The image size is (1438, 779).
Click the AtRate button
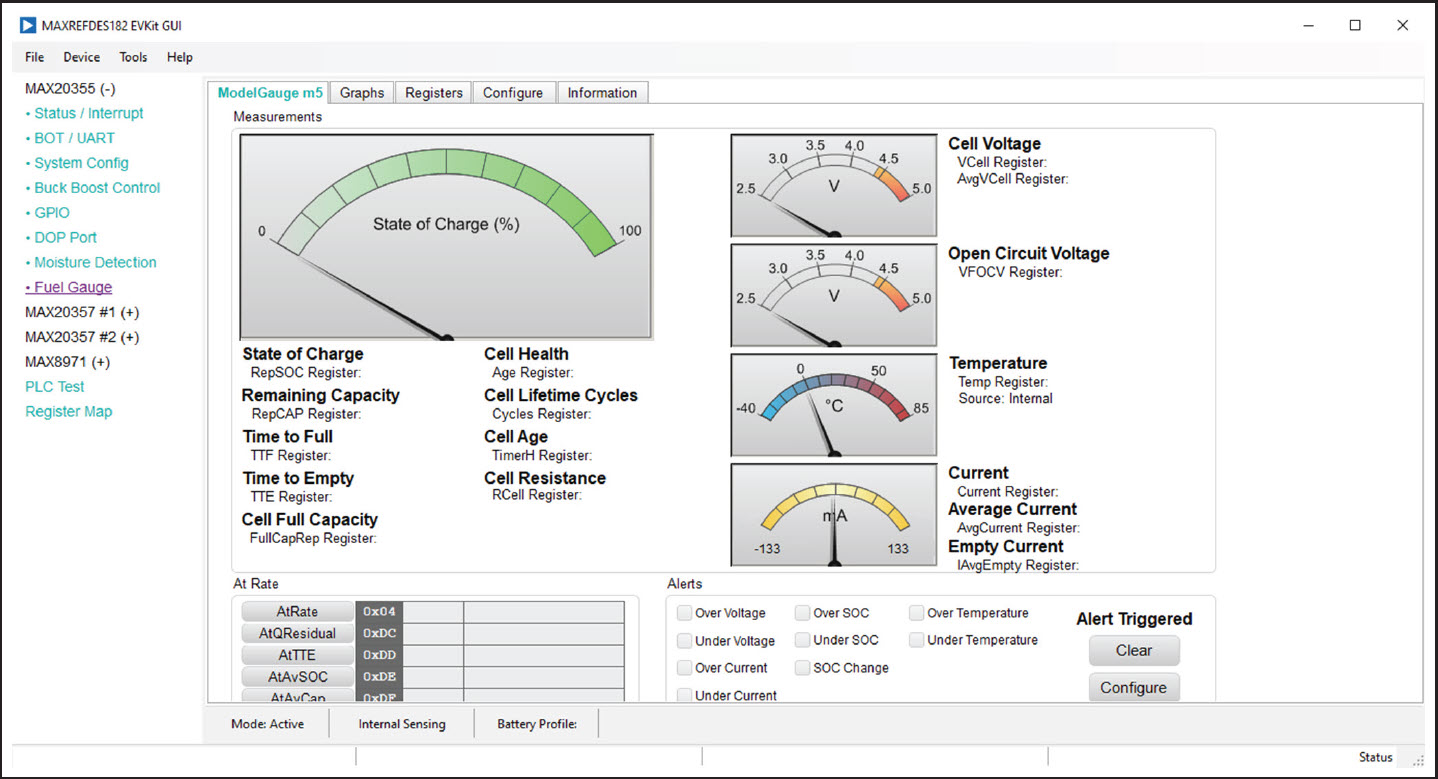point(297,612)
